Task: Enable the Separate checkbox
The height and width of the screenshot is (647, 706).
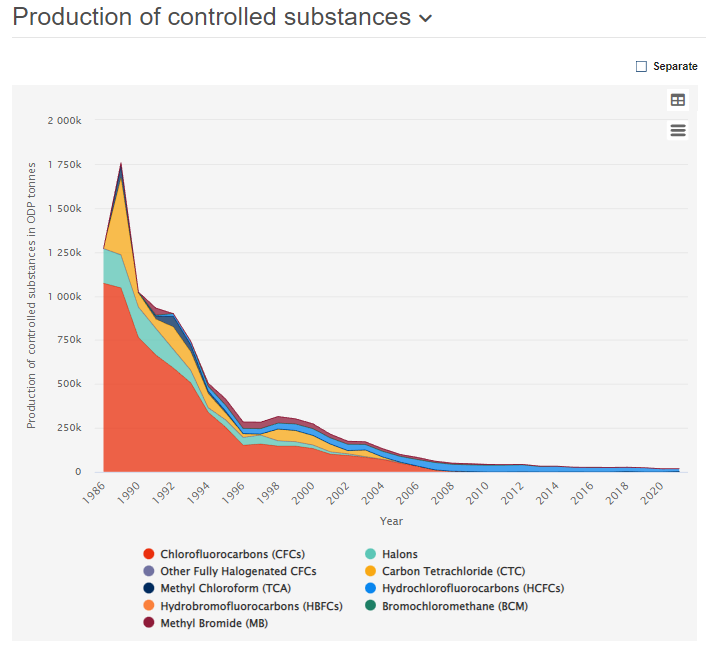Action: [x=641, y=66]
